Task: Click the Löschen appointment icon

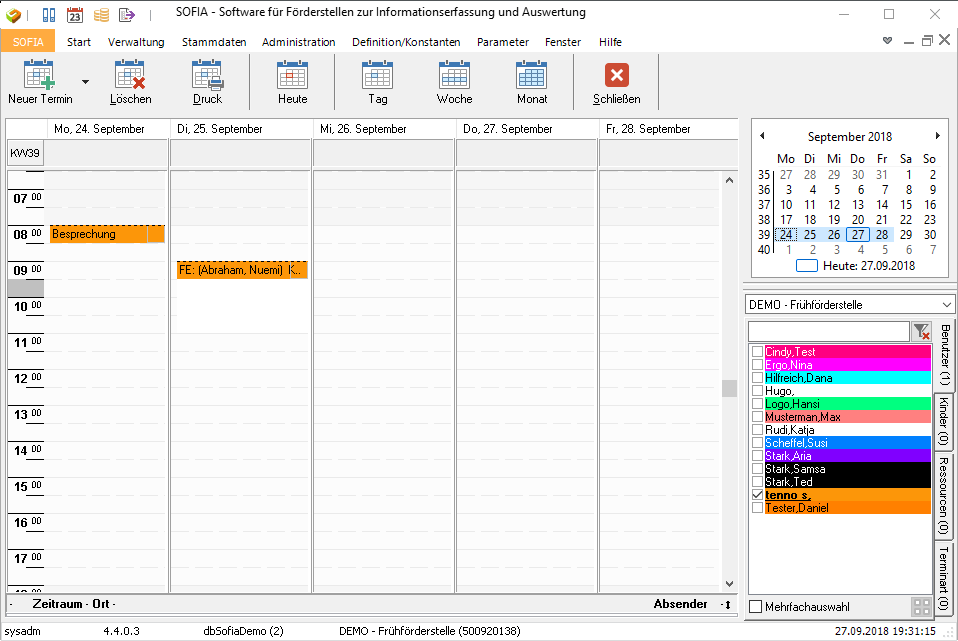Action: pyautogui.click(x=130, y=76)
